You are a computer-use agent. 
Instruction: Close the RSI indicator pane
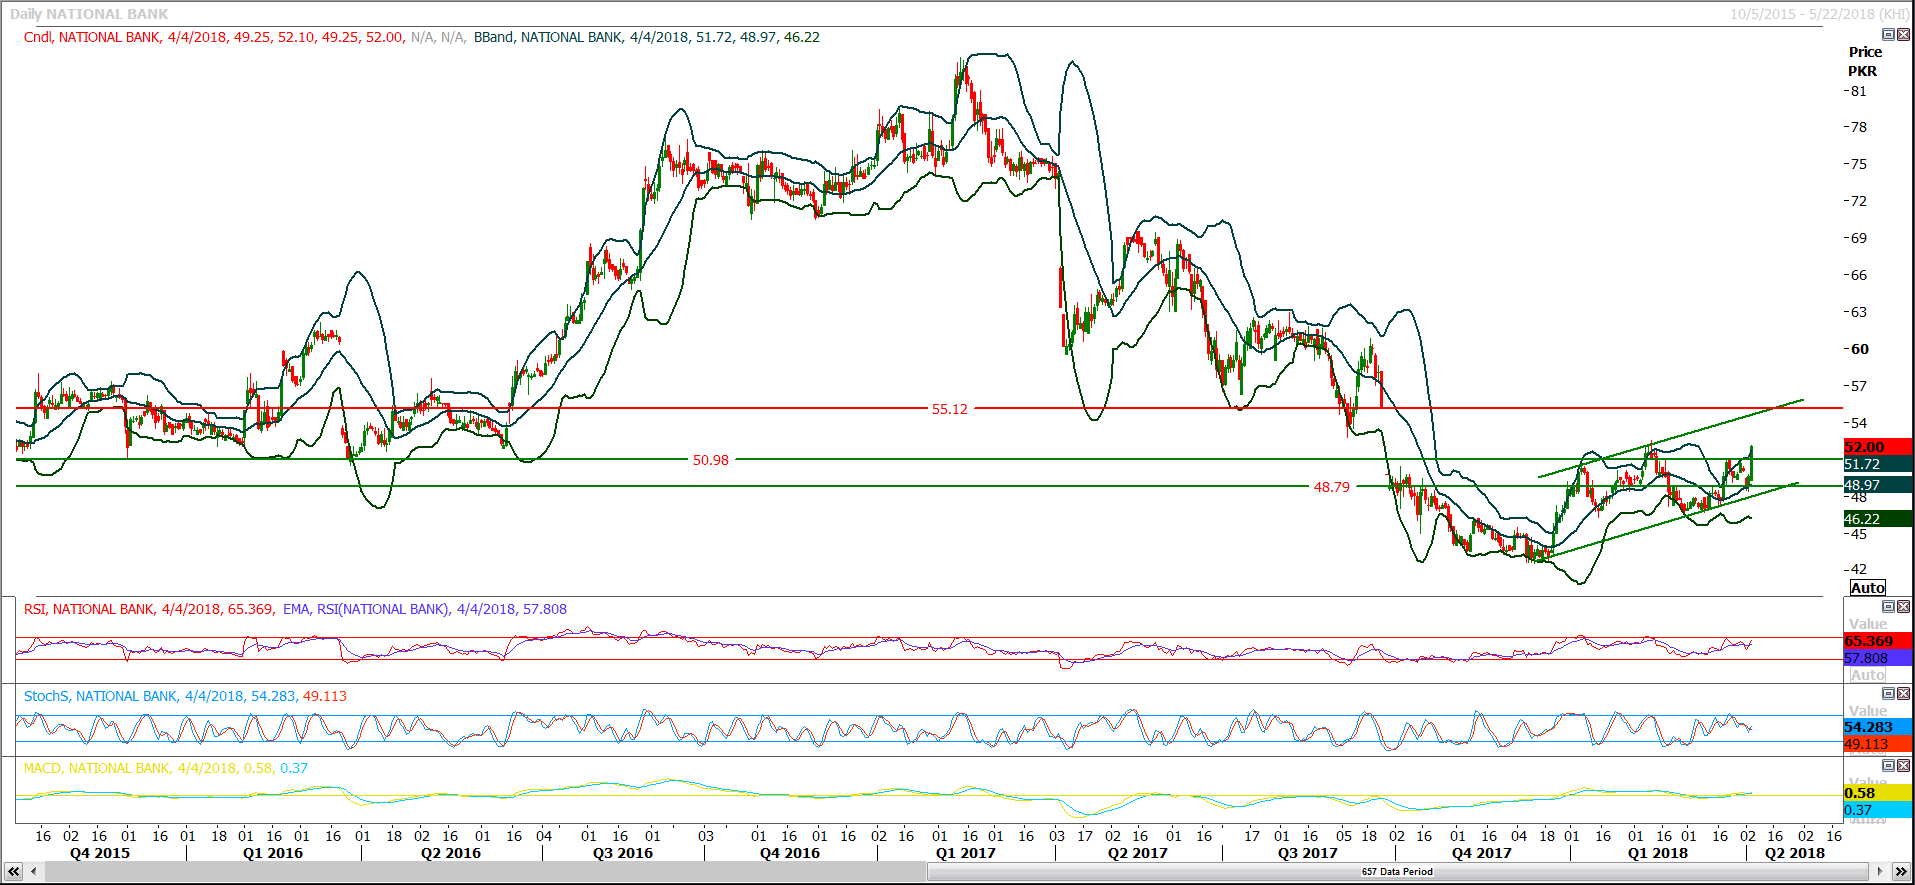[1903, 607]
